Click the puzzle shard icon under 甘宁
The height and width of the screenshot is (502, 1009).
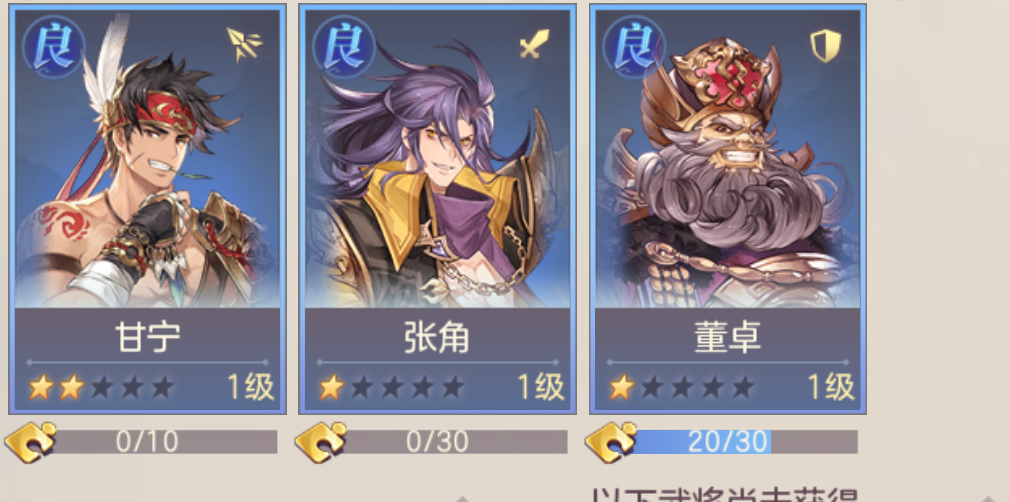click(x=30, y=442)
